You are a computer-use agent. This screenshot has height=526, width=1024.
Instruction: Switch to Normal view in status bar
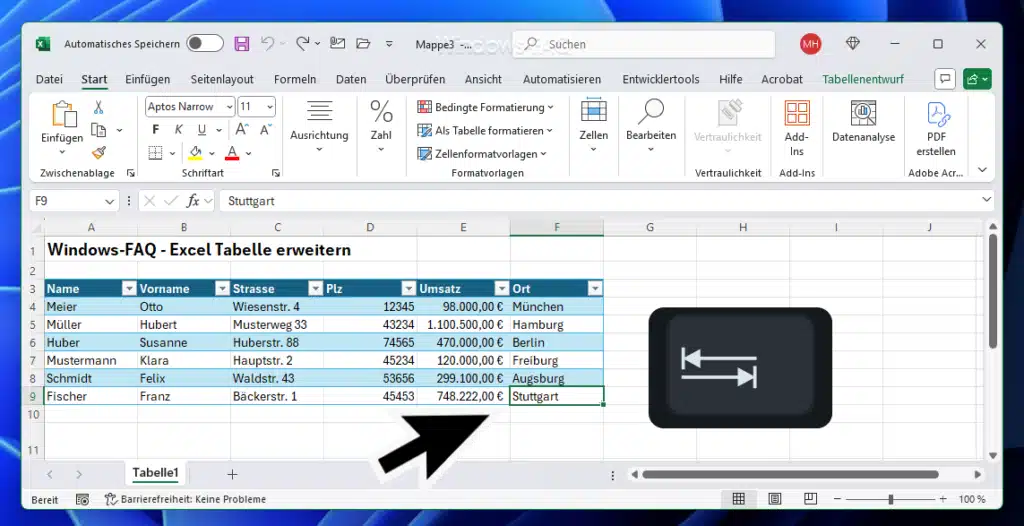click(739, 499)
